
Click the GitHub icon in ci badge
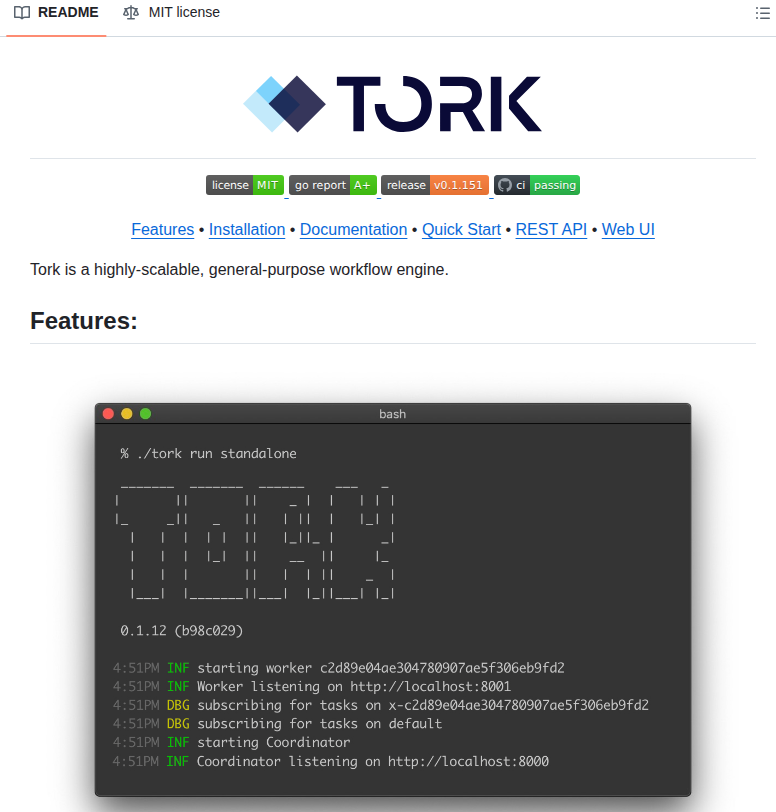(505, 185)
